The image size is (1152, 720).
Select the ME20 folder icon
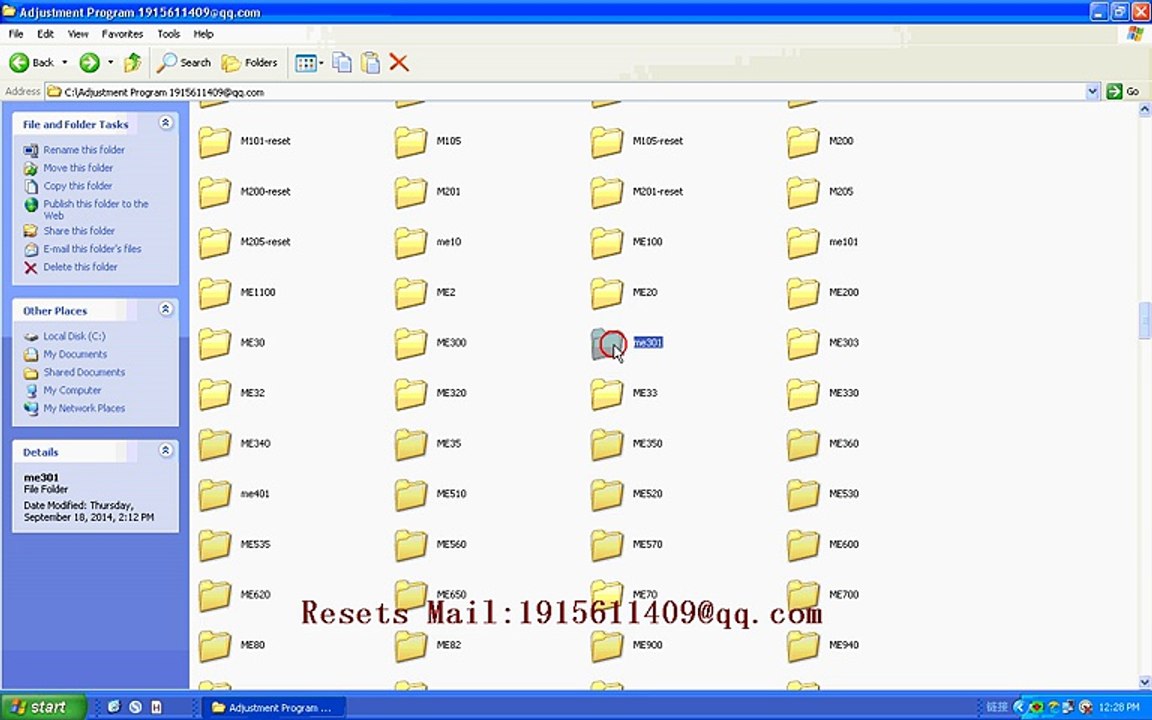pos(607,293)
